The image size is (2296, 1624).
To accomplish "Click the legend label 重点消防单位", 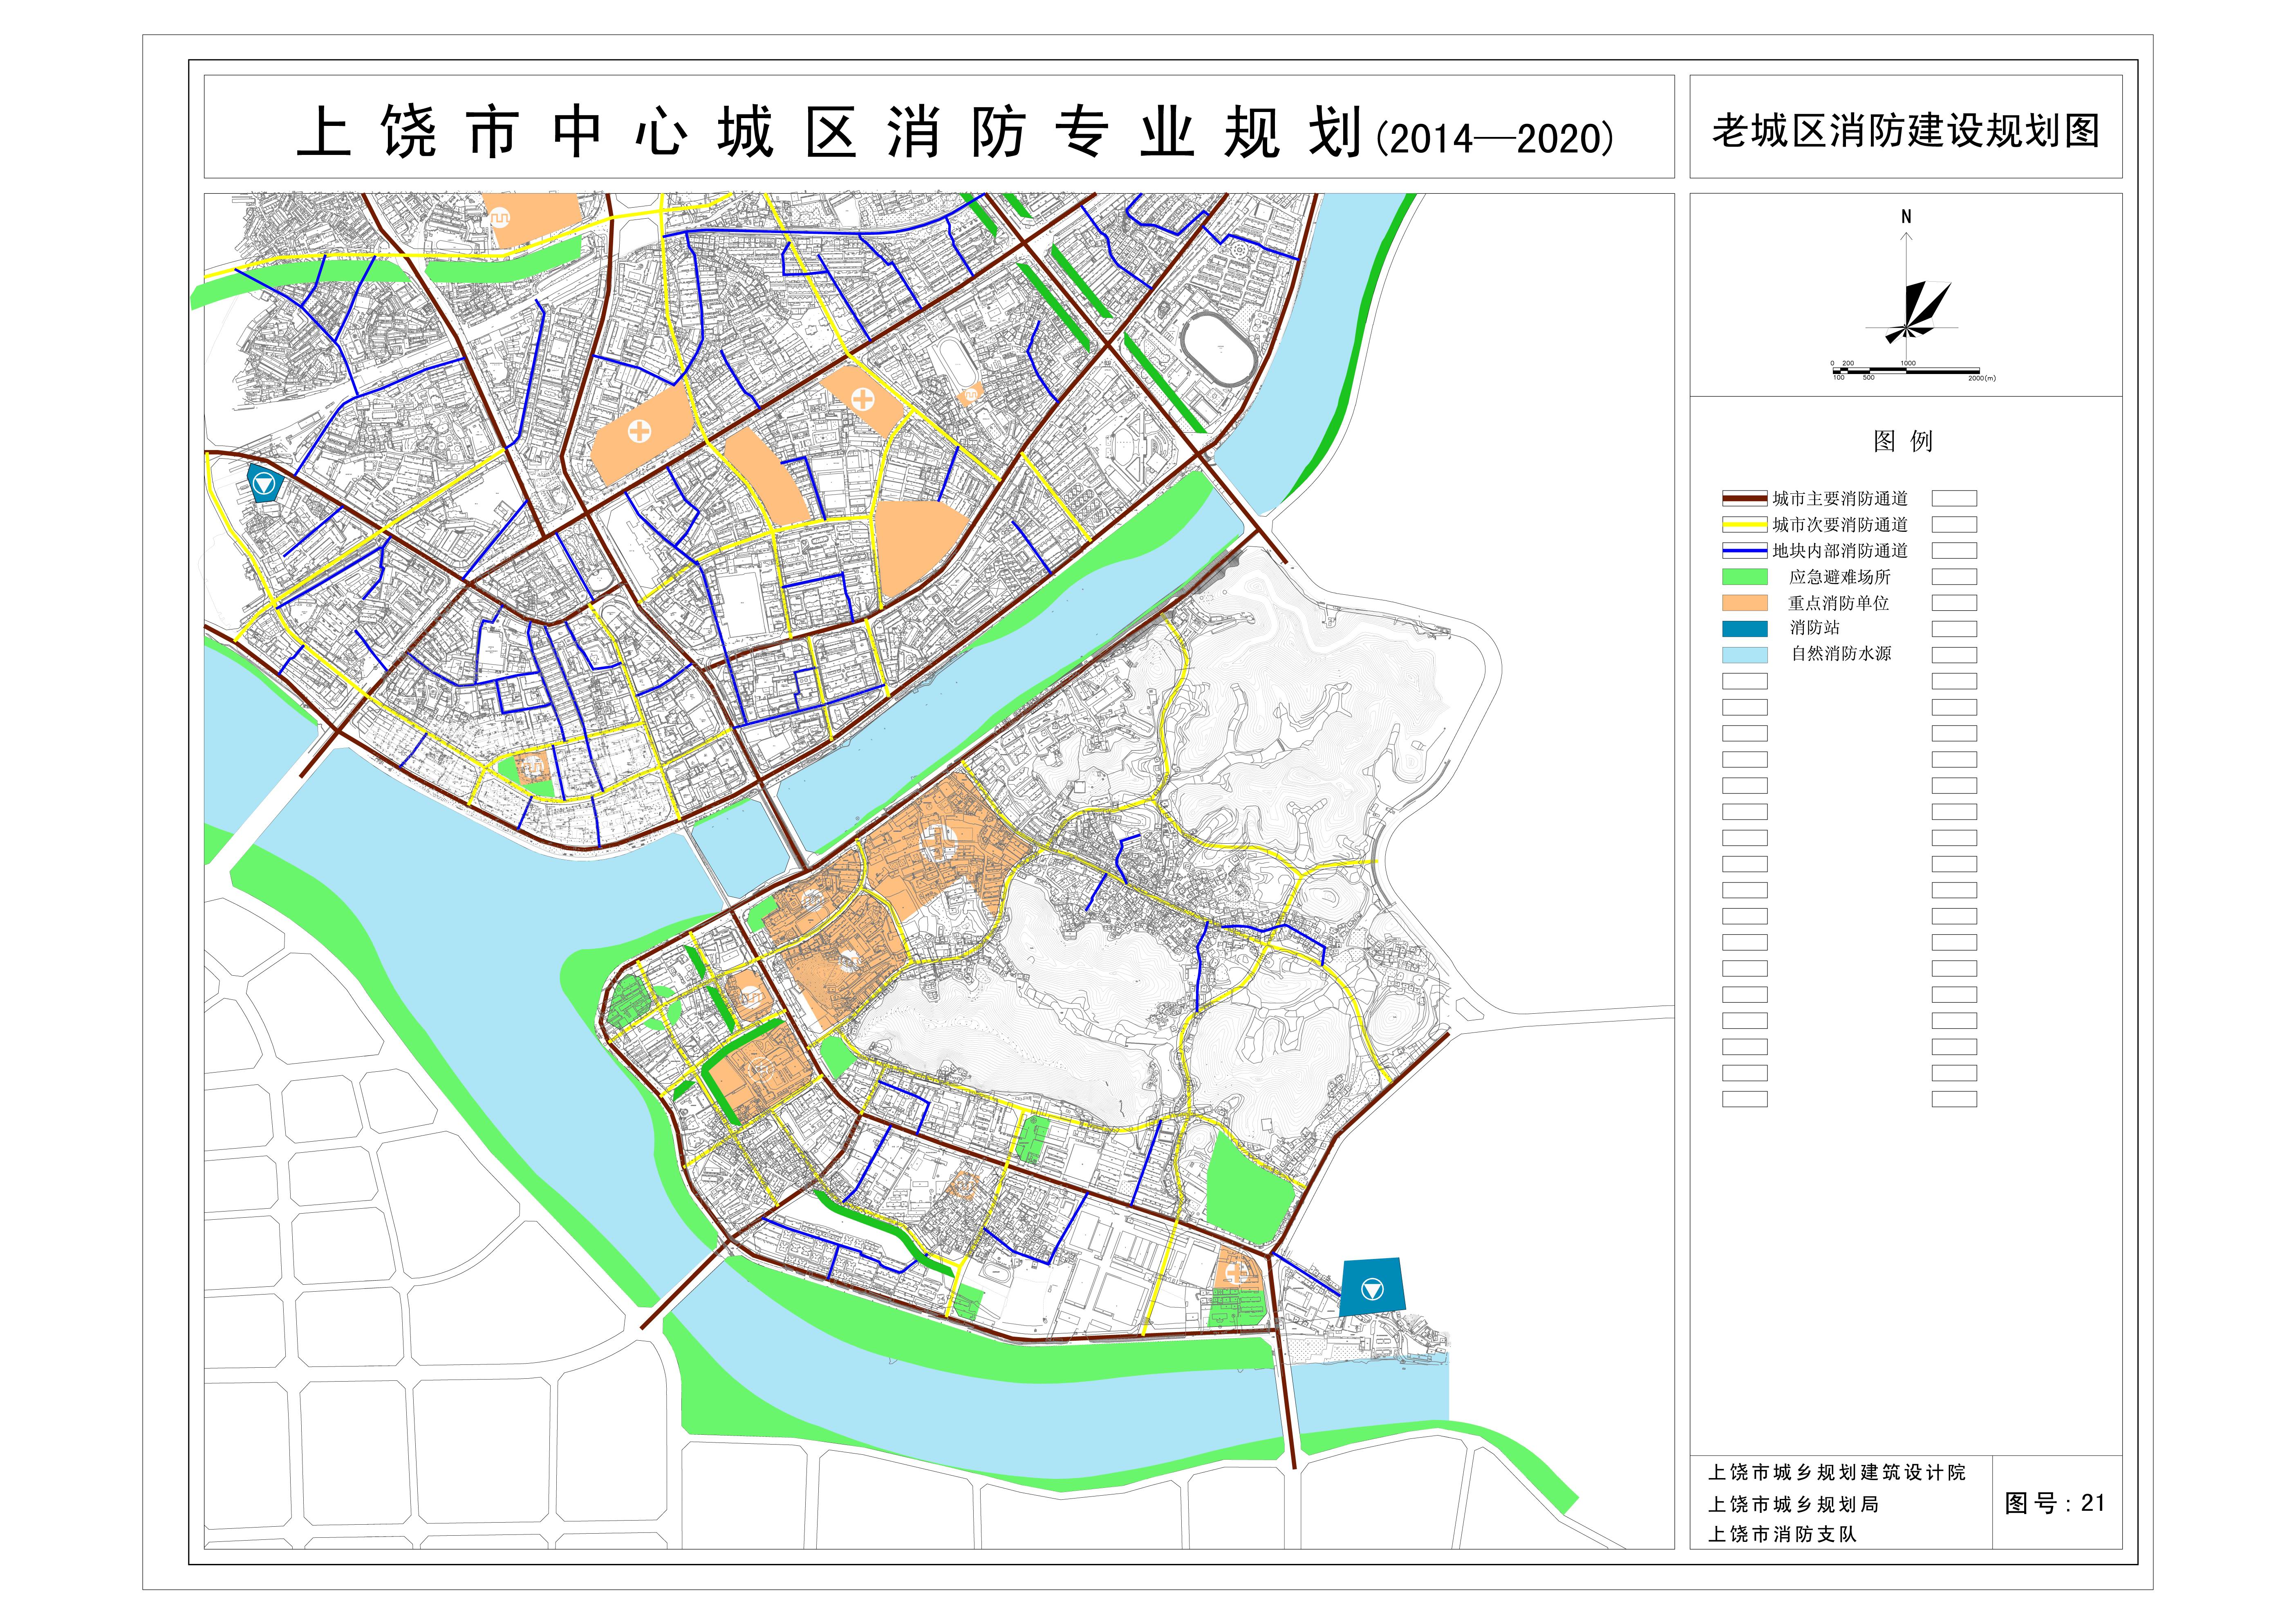I will pos(1839,603).
